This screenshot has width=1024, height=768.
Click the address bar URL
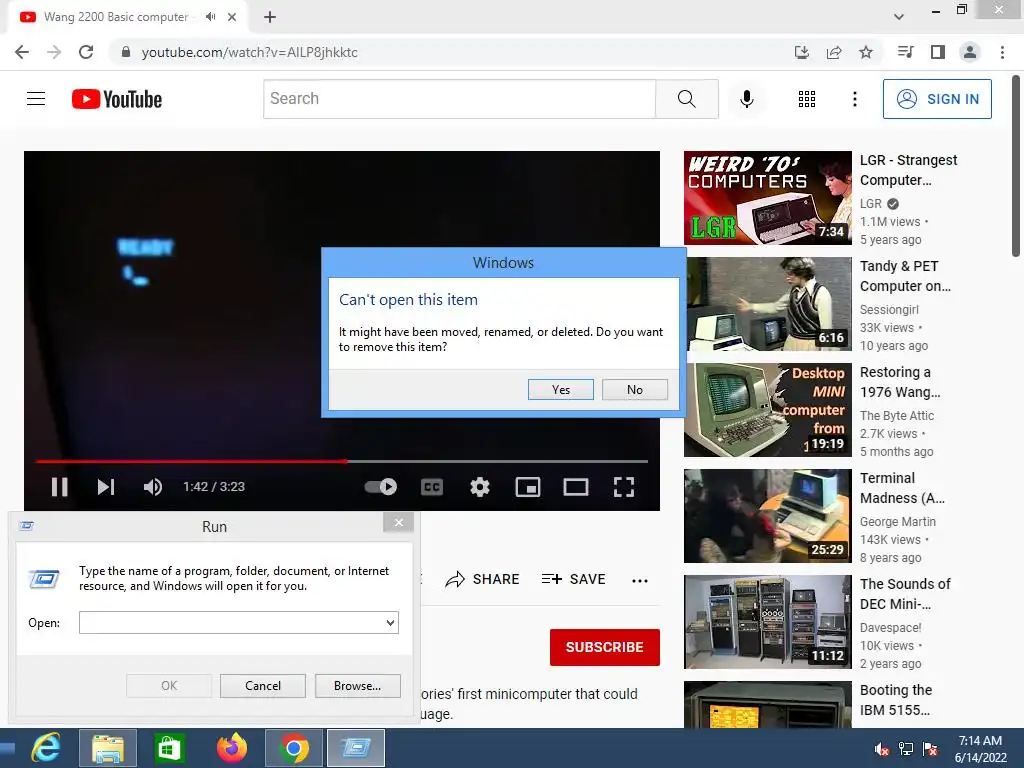pyautogui.click(x=249, y=52)
